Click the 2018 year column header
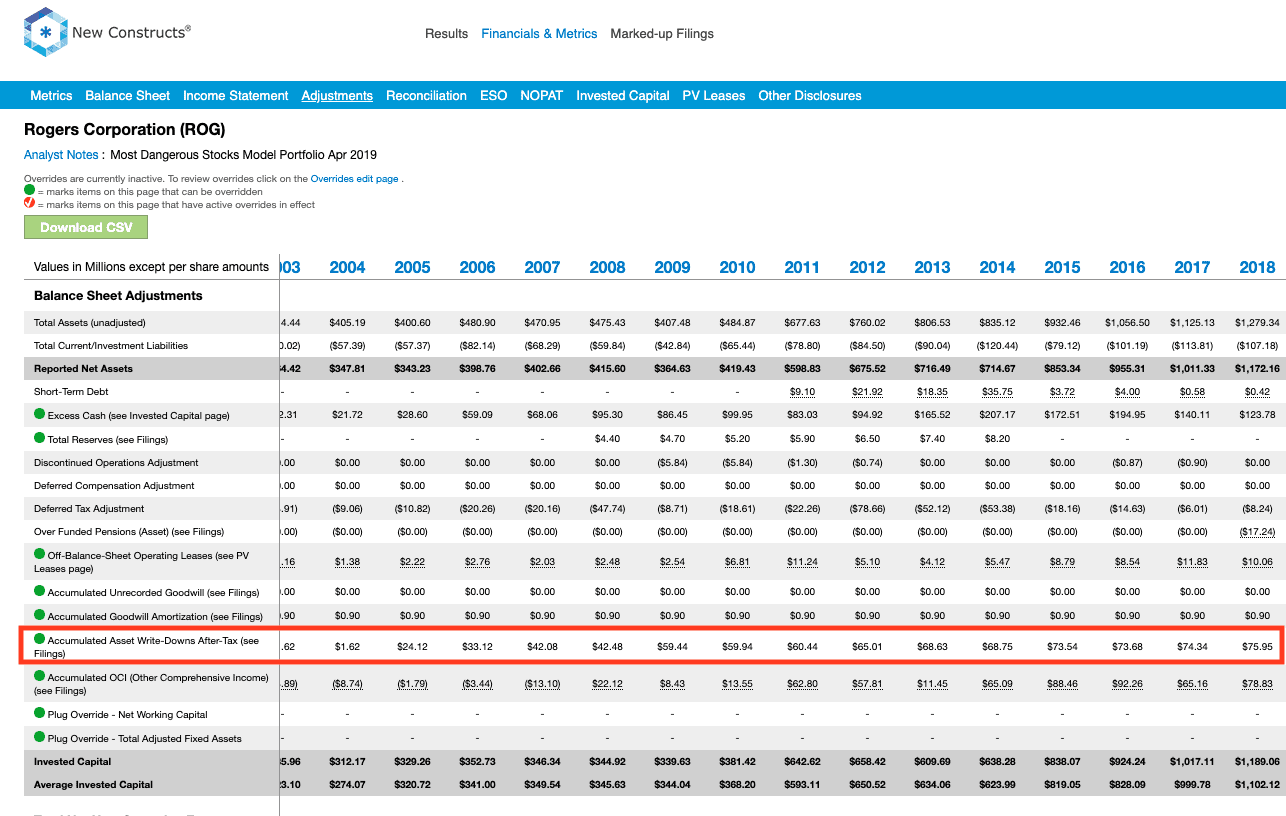 tap(1257, 267)
